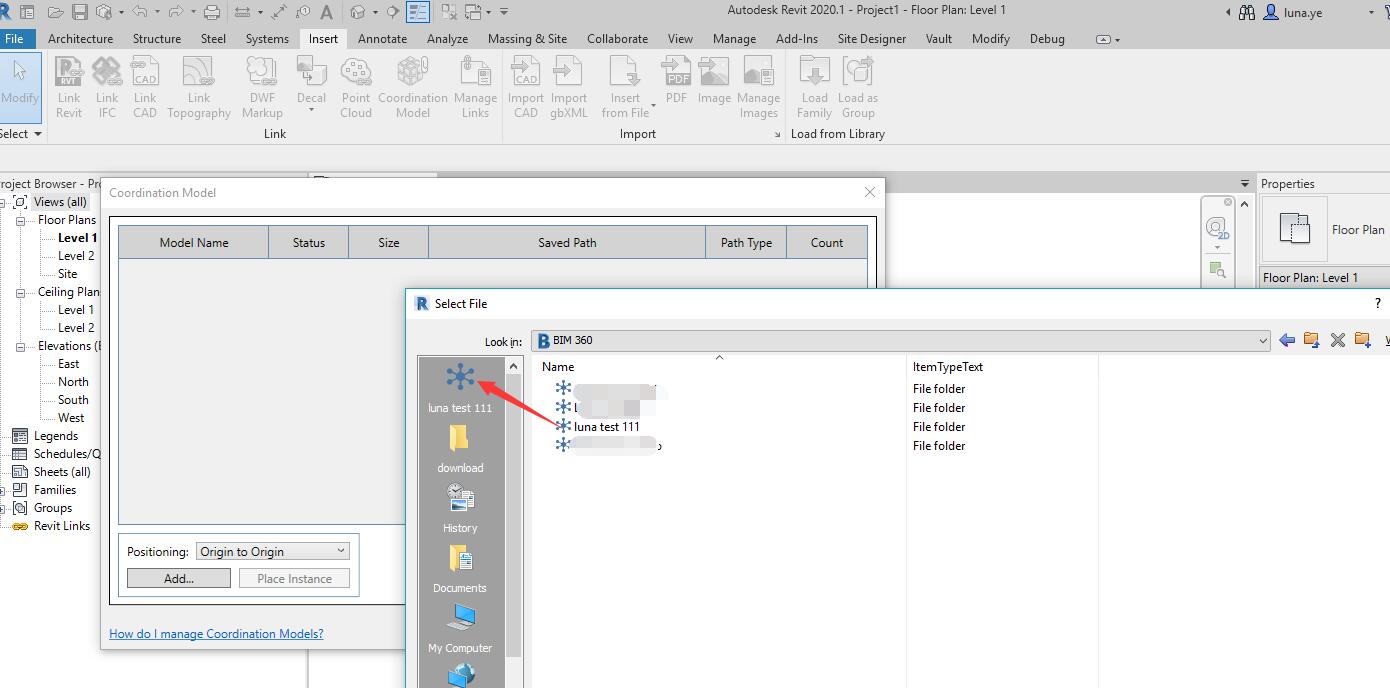Click the blue Back arrow in Select File
This screenshot has width=1390, height=688.
[x=1287, y=340]
